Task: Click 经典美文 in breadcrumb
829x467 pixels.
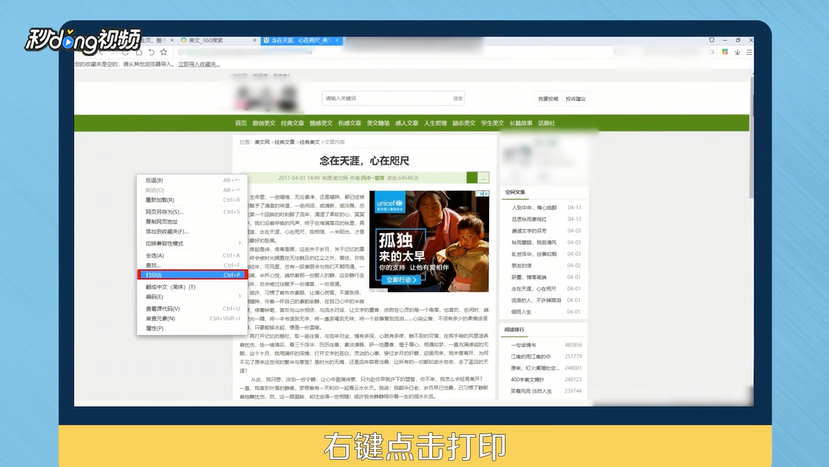Action: point(310,142)
